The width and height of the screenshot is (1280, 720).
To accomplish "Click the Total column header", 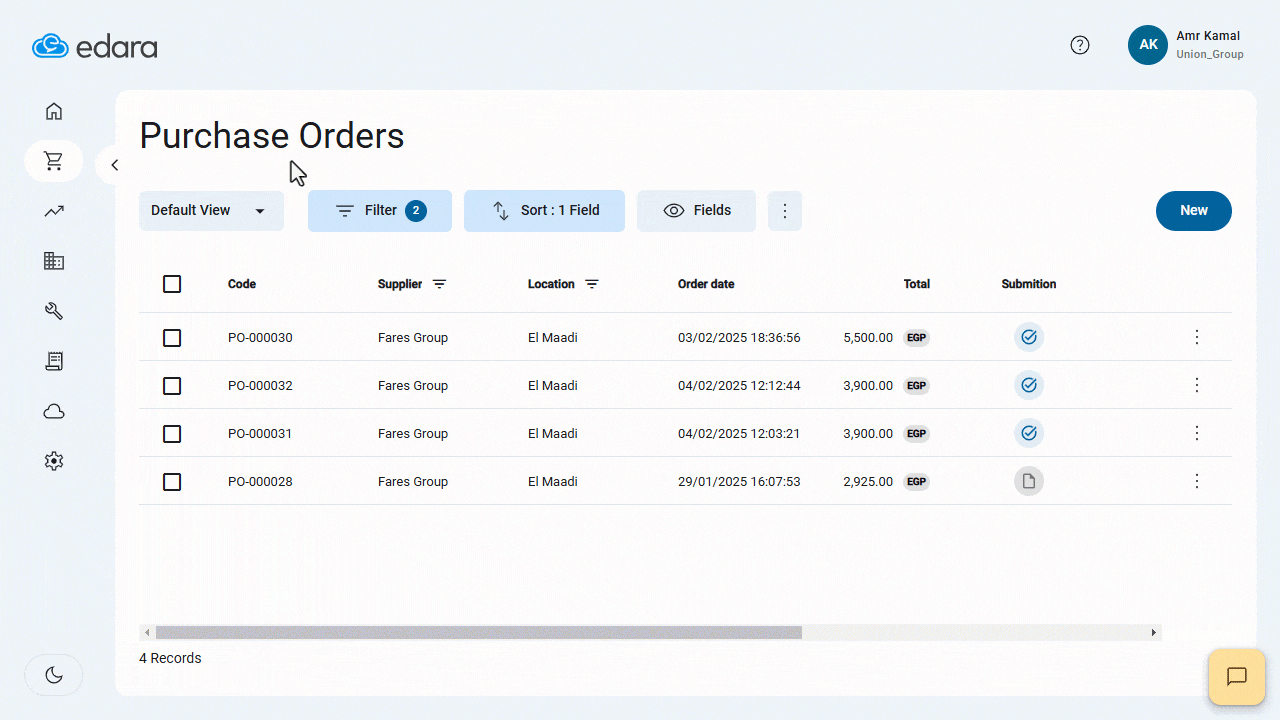I will (917, 284).
